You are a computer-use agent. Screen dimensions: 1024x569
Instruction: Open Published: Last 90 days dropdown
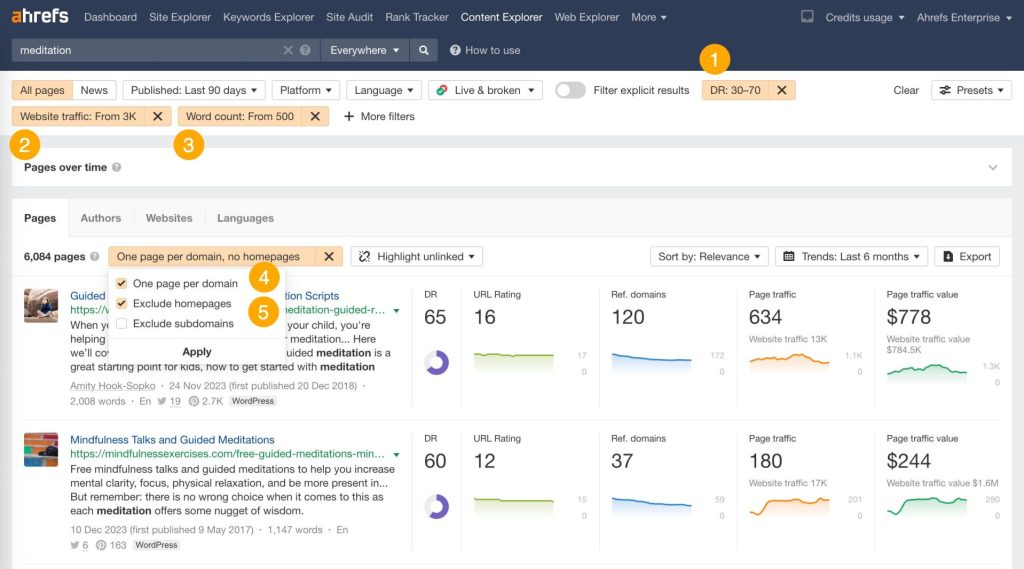click(x=193, y=90)
